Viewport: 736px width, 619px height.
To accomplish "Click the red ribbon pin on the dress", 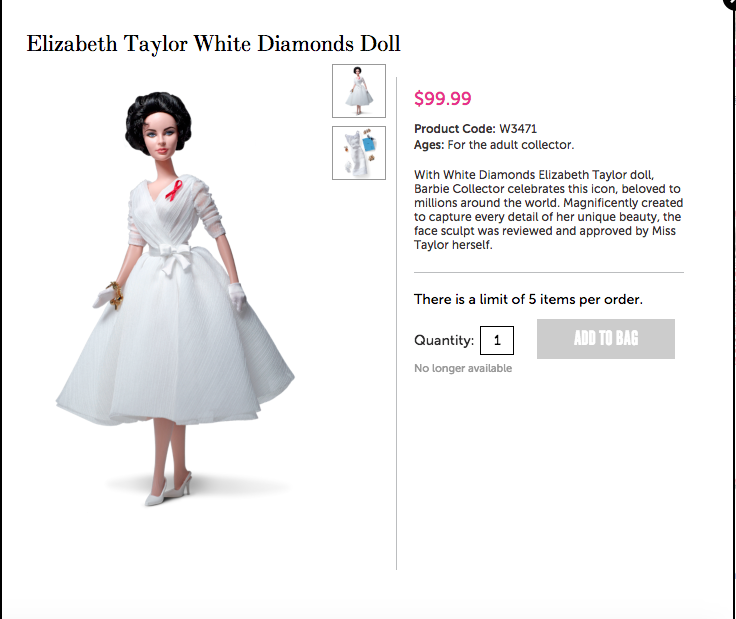I will 174,190.
